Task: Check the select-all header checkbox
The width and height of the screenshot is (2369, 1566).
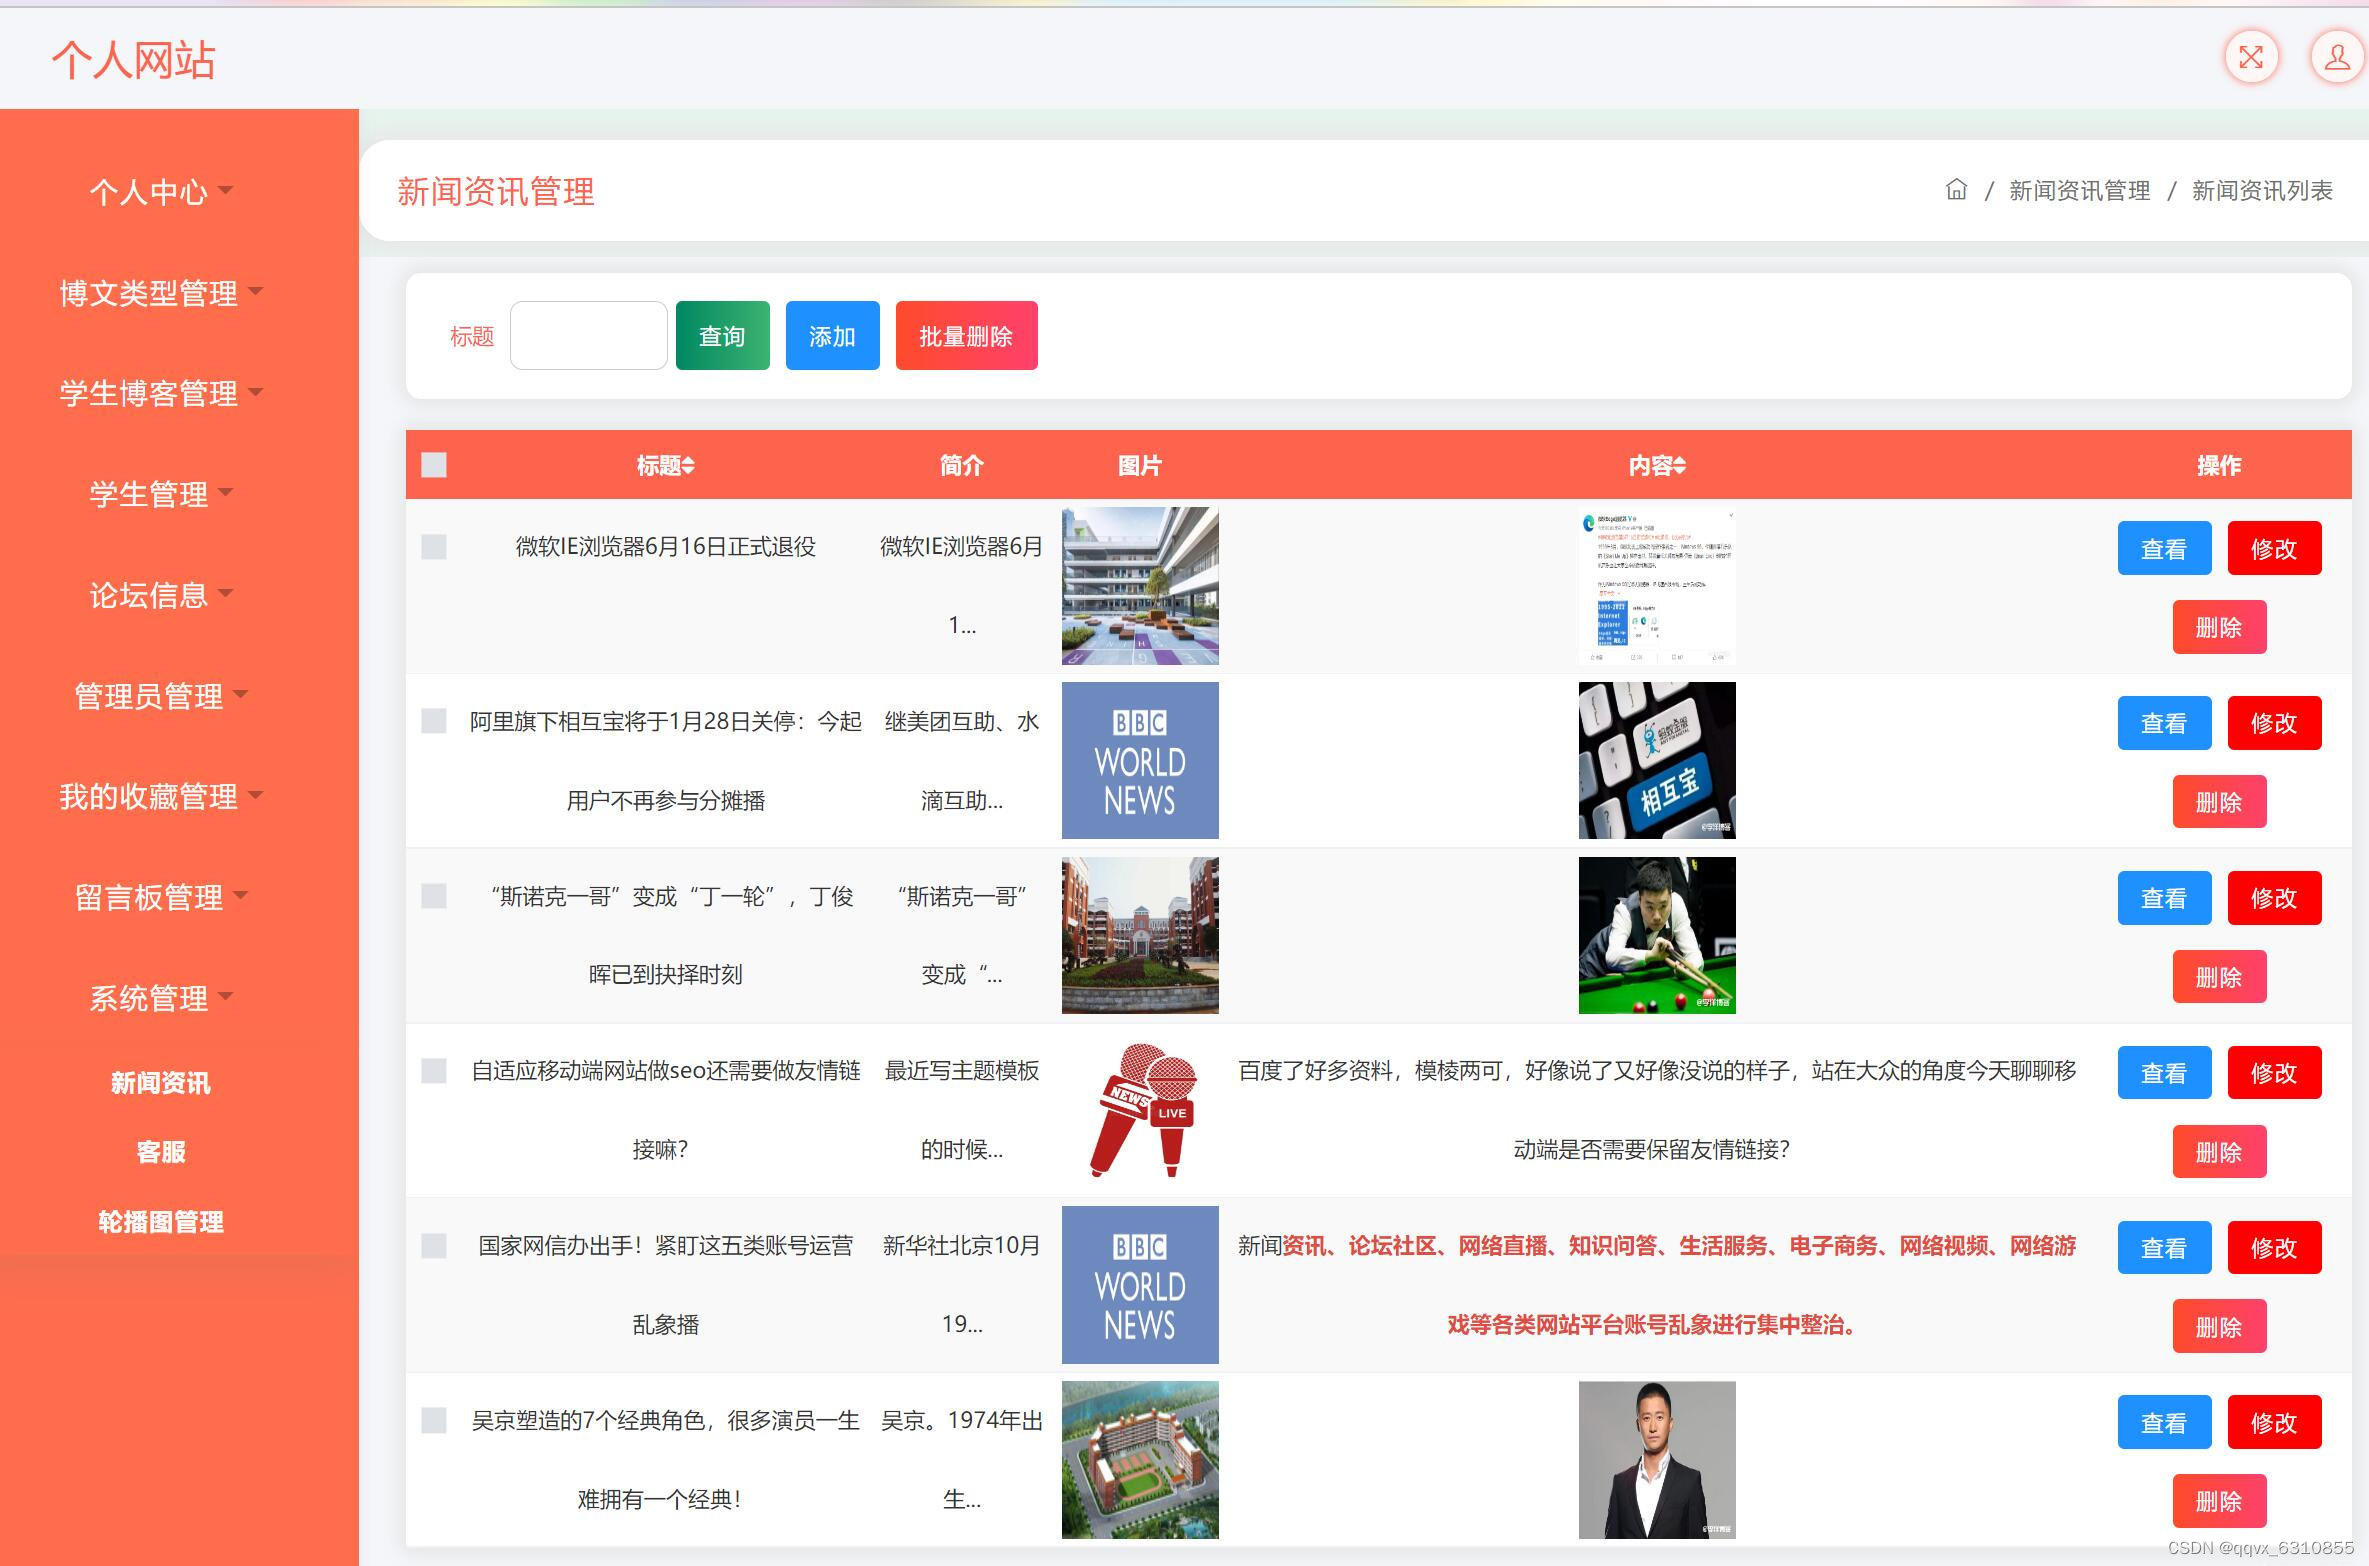Action: click(434, 465)
